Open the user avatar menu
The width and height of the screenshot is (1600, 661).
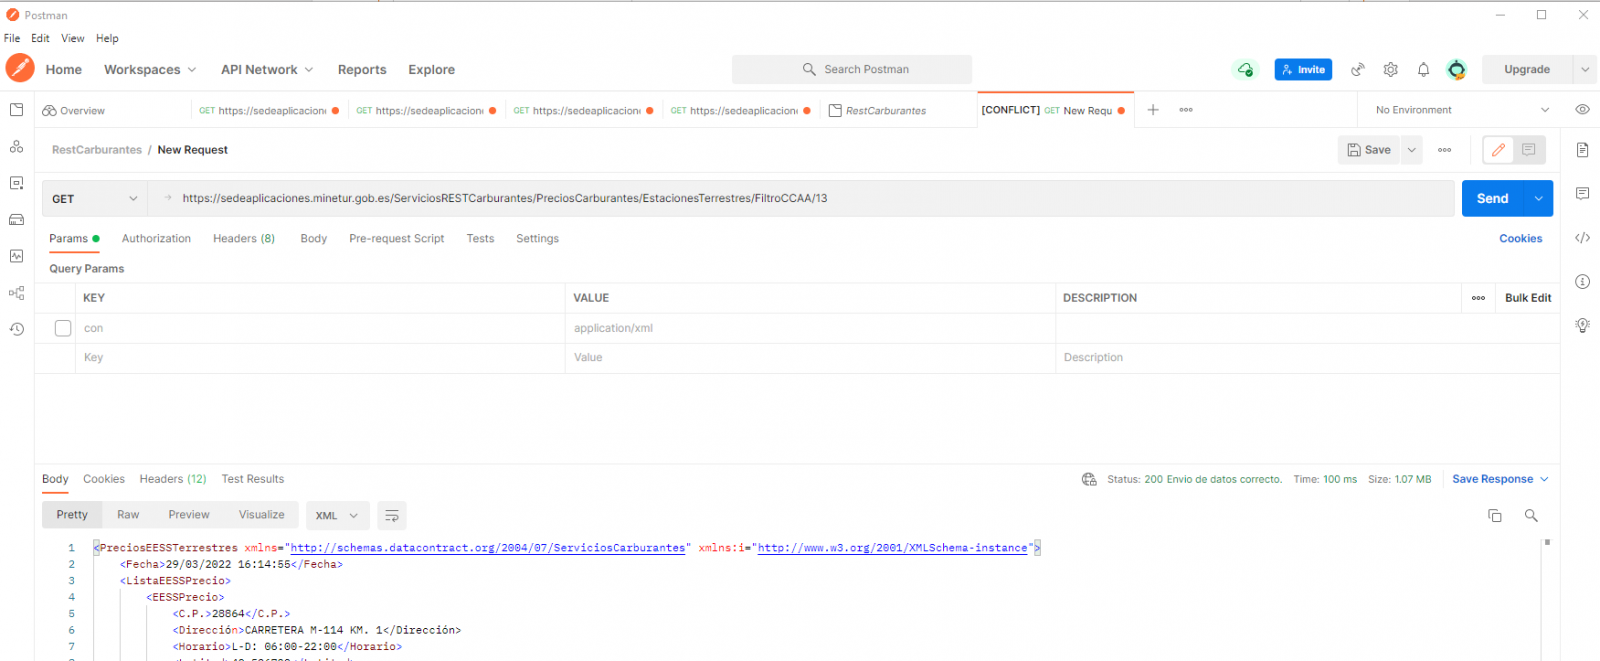pyautogui.click(x=1457, y=69)
